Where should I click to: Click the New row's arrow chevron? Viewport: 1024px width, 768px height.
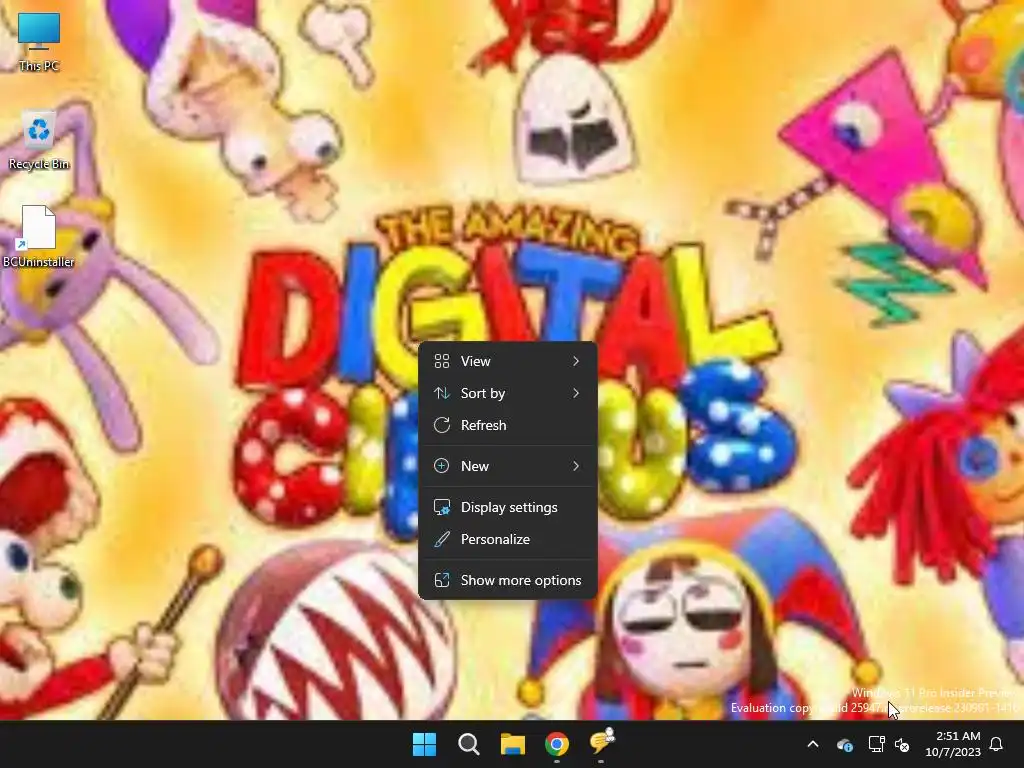575,466
